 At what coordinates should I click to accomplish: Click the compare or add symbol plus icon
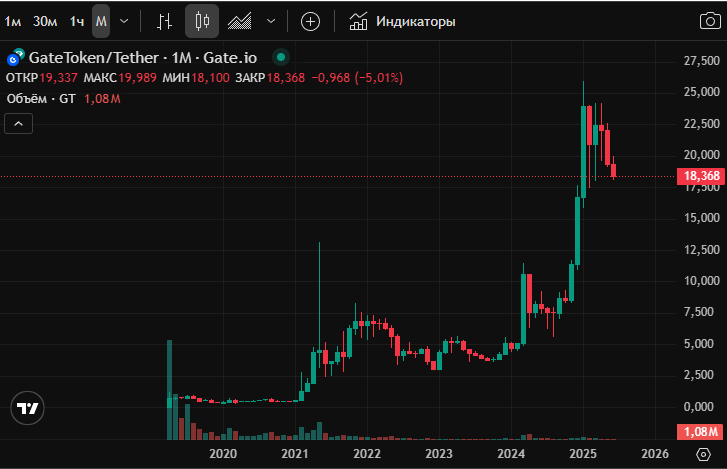tap(311, 21)
